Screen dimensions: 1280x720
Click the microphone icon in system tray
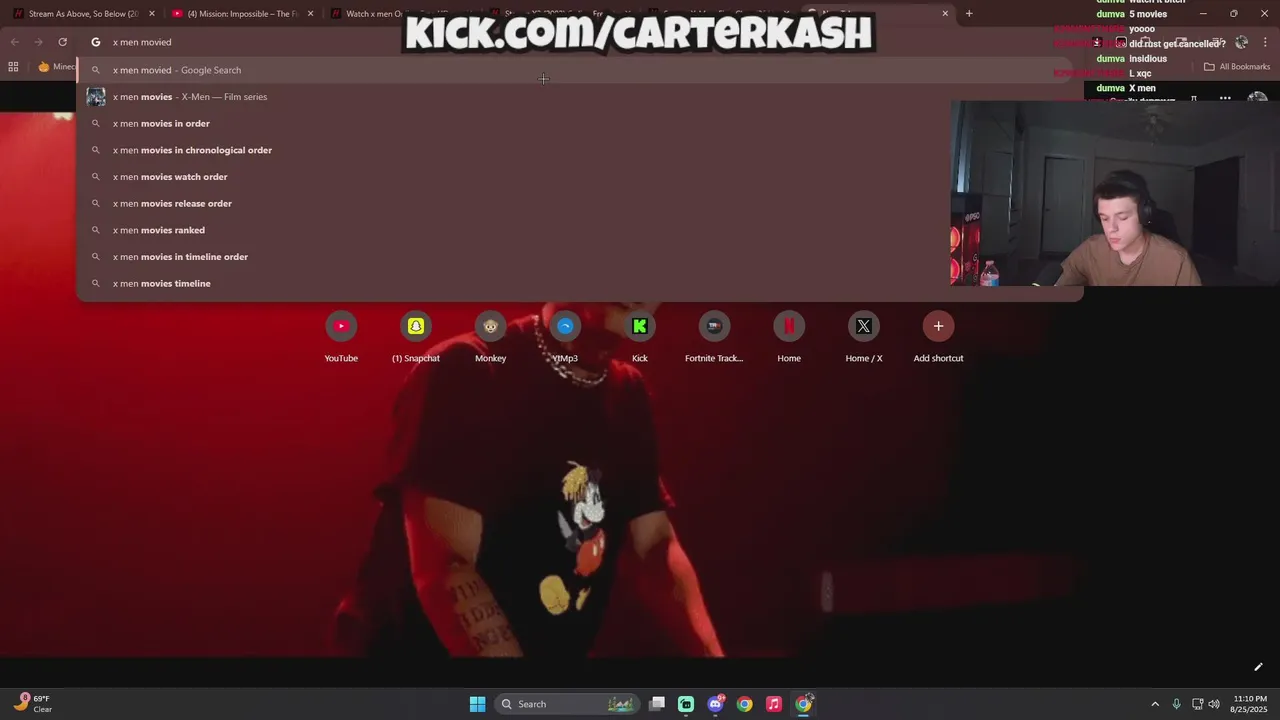1176,704
